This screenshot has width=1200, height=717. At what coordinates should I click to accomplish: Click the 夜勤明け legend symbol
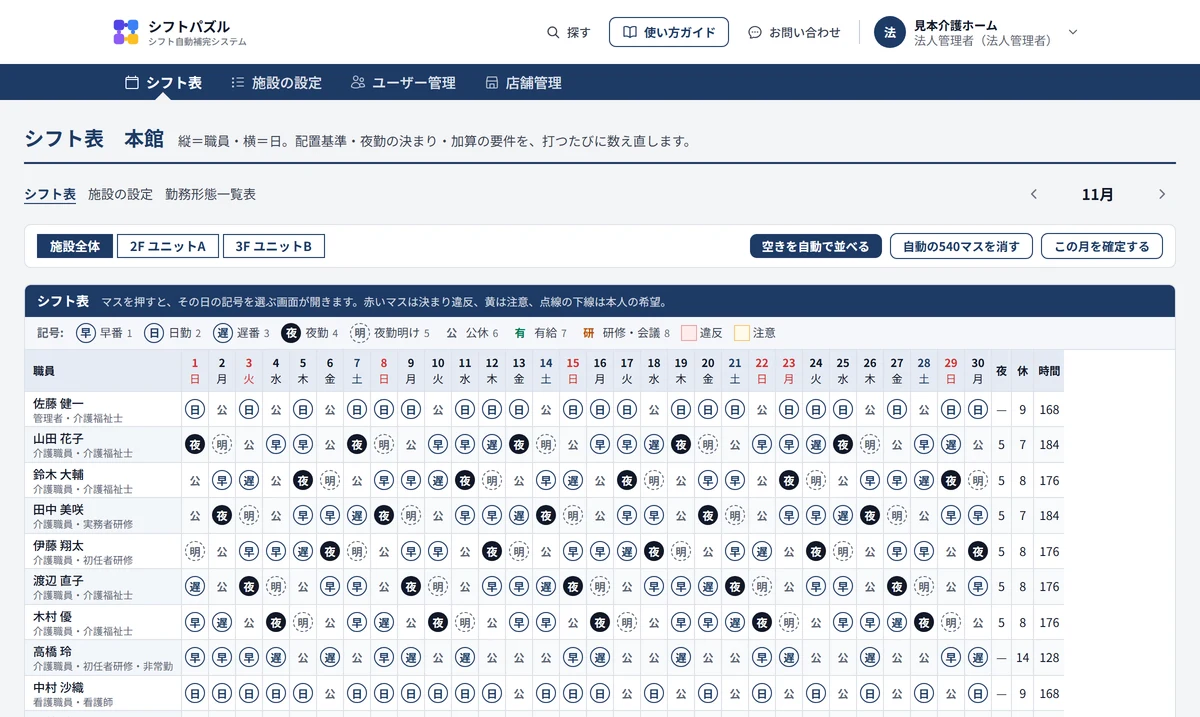[360, 333]
